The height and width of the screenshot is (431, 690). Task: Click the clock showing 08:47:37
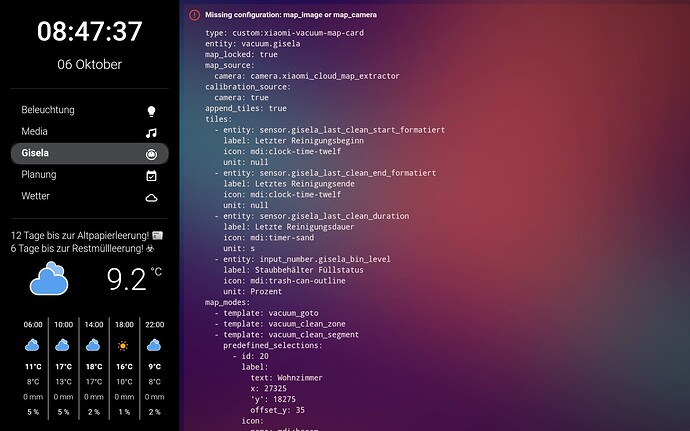[90, 31]
